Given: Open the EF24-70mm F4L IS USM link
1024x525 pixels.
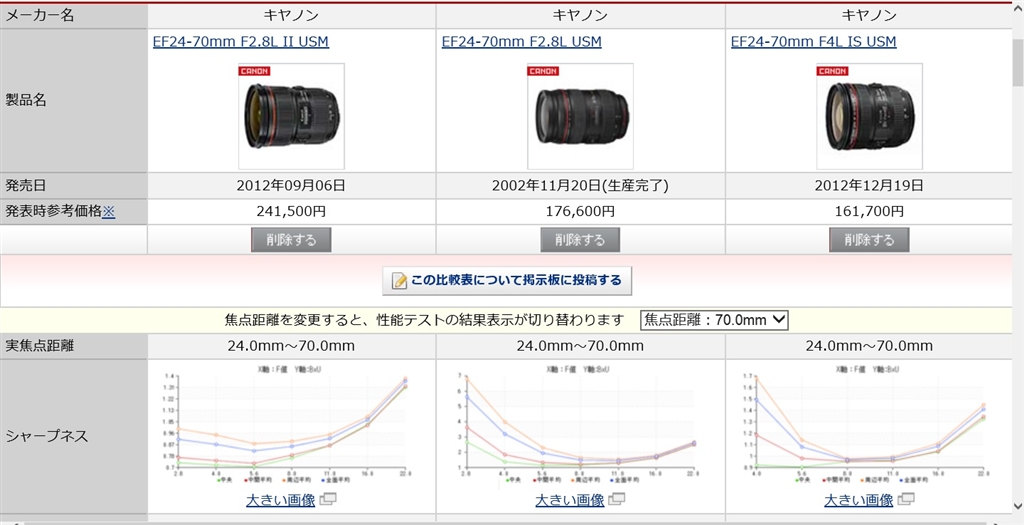Looking at the screenshot, I should pyautogui.click(x=813, y=42).
